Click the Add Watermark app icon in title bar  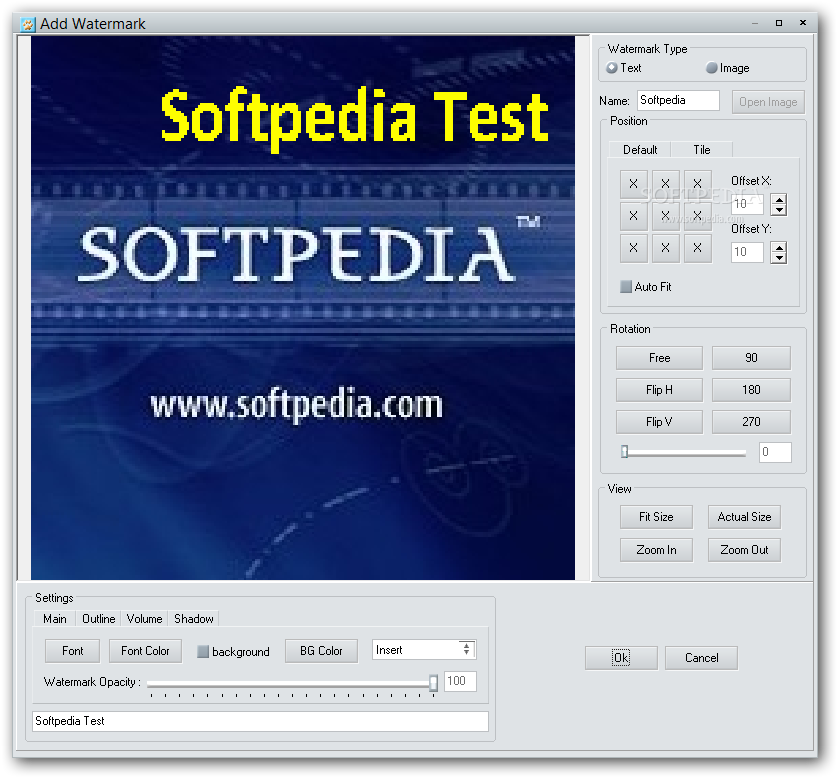coord(28,24)
